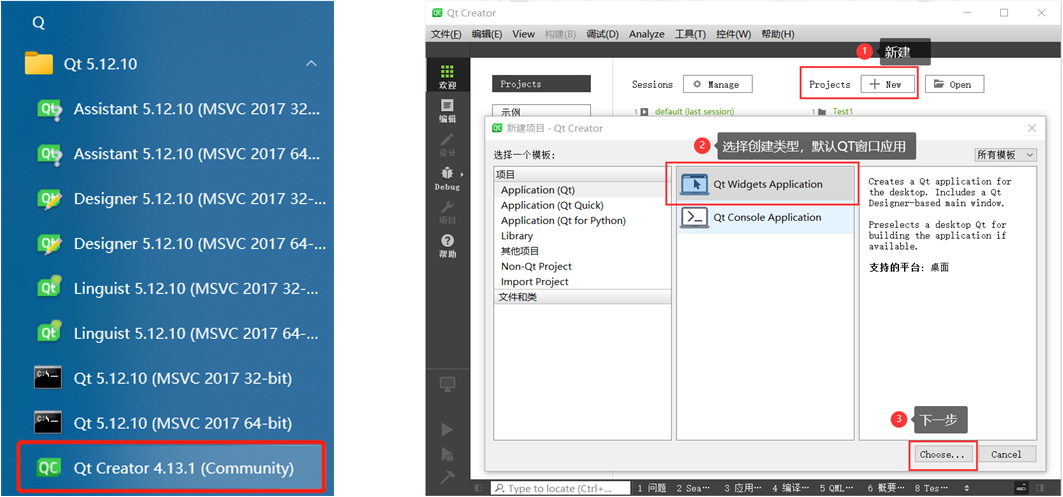Click the Open project button
Screen dimensions: 1063x497
[954, 84]
